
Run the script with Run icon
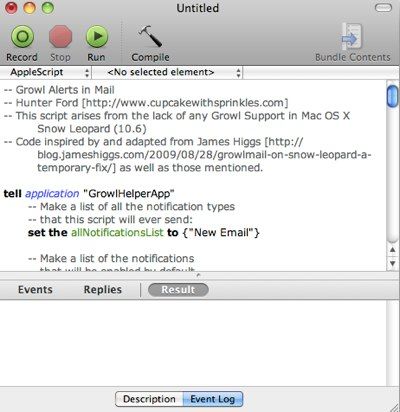pyautogui.click(x=97, y=37)
